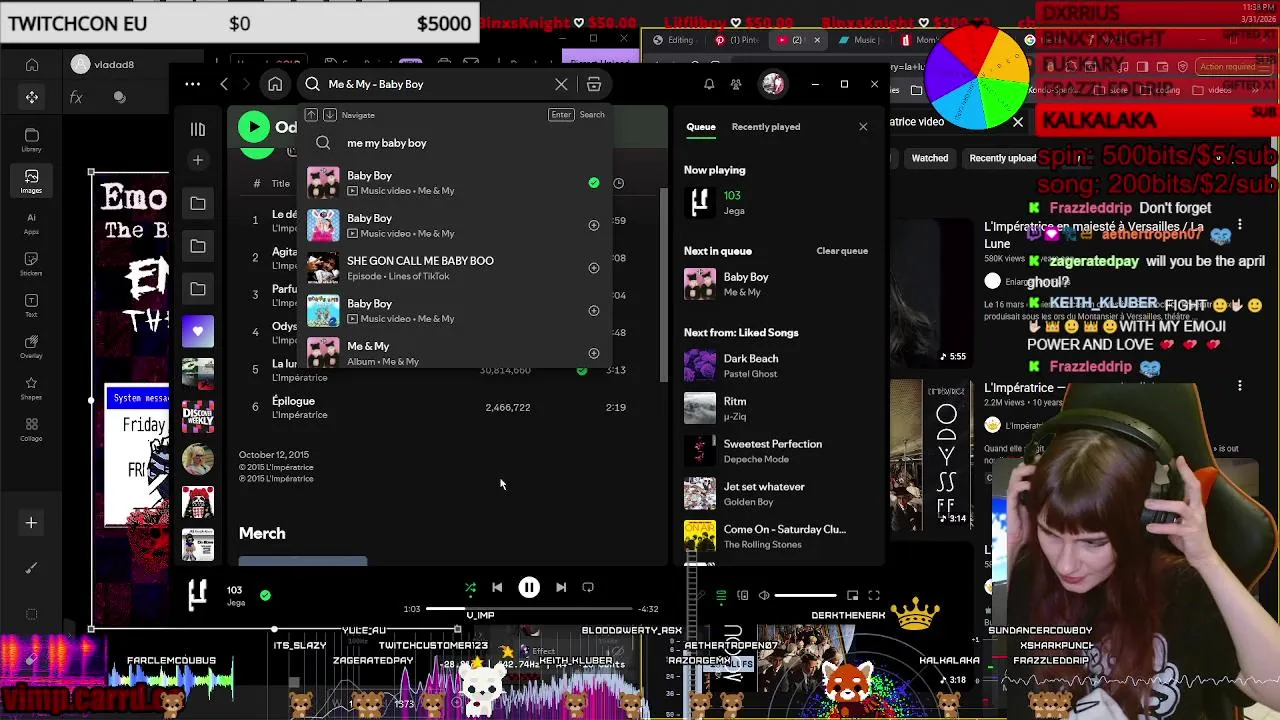
Task: Play the Odyssée album with green button
Action: tap(254, 127)
